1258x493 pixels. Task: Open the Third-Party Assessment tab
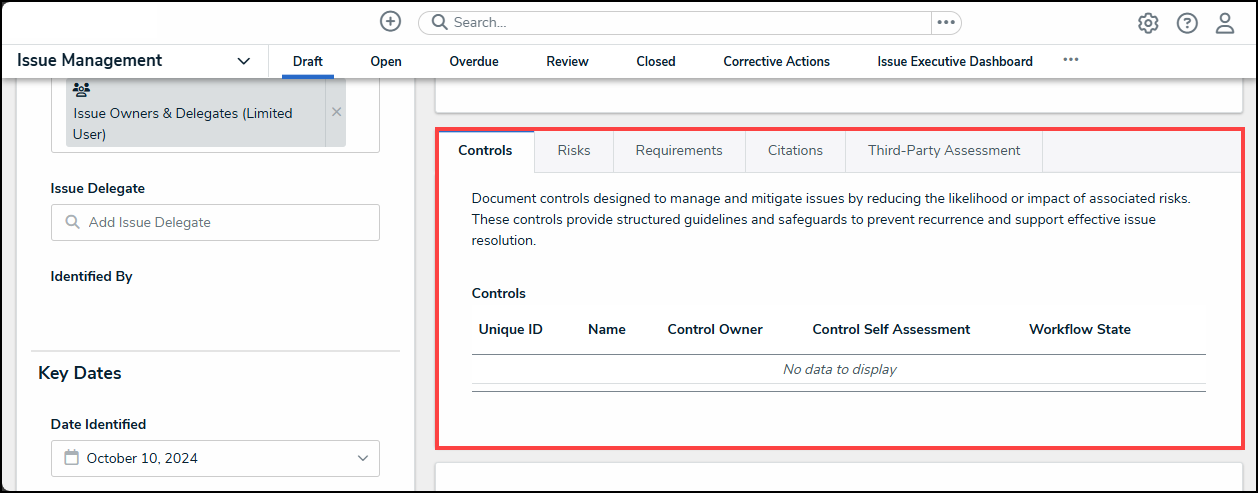944,150
